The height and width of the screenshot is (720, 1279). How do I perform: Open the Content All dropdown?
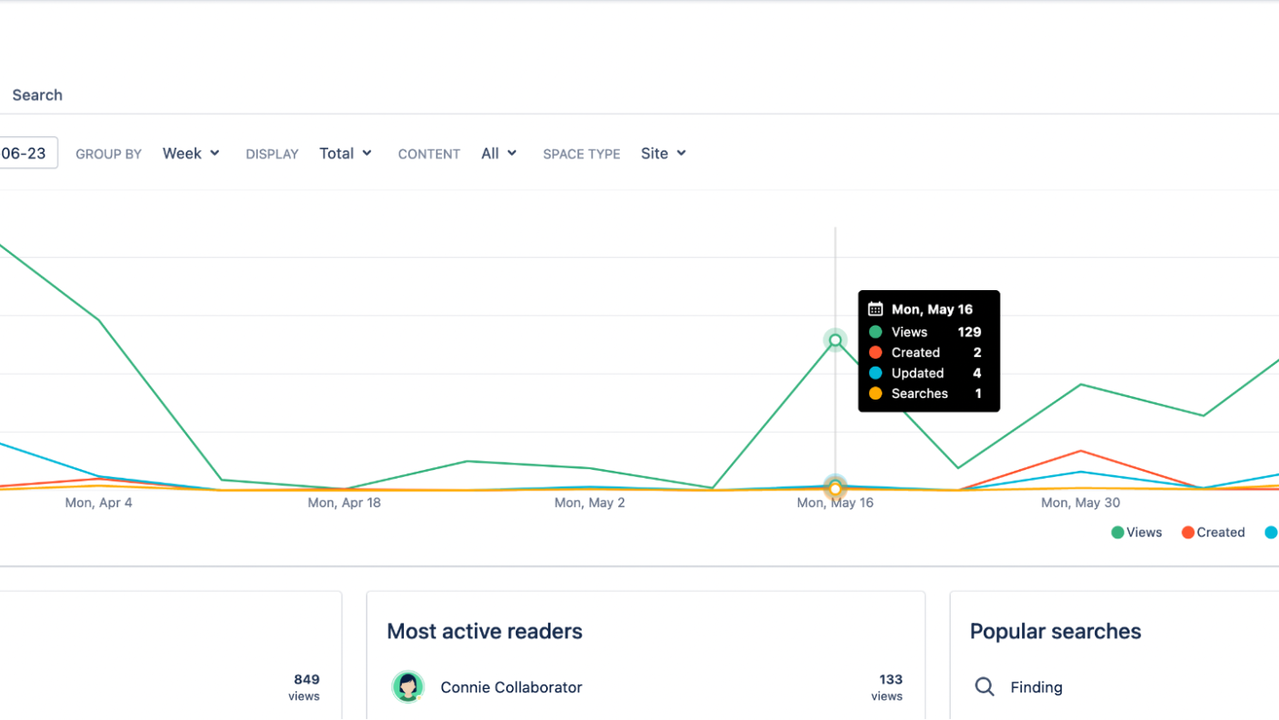pyautogui.click(x=498, y=153)
